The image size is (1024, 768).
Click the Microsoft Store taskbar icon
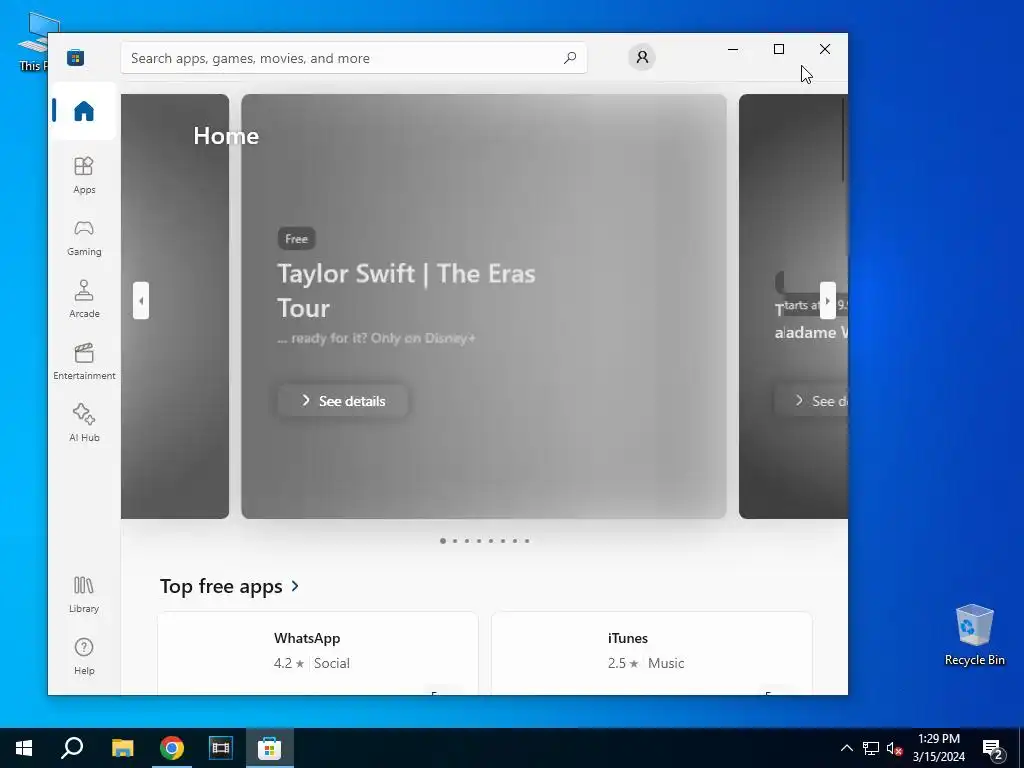[x=270, y=748]
